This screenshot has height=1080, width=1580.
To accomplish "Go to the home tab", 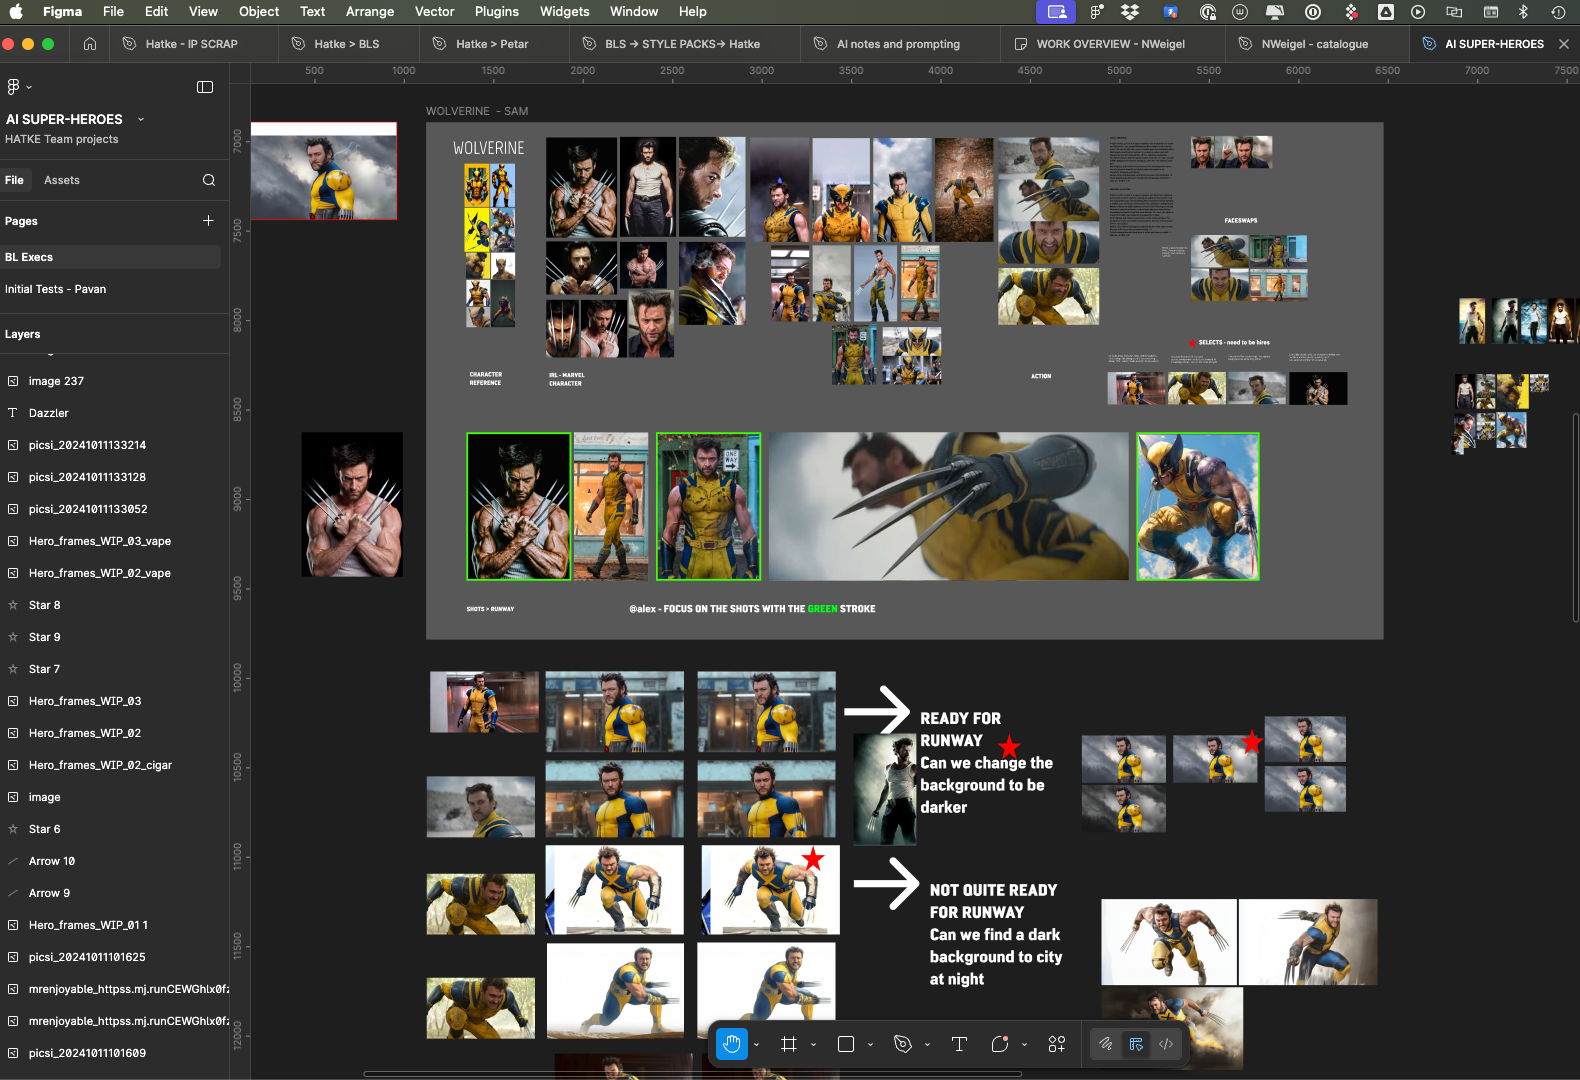I will pyautogui.click(x=90, y=44).
